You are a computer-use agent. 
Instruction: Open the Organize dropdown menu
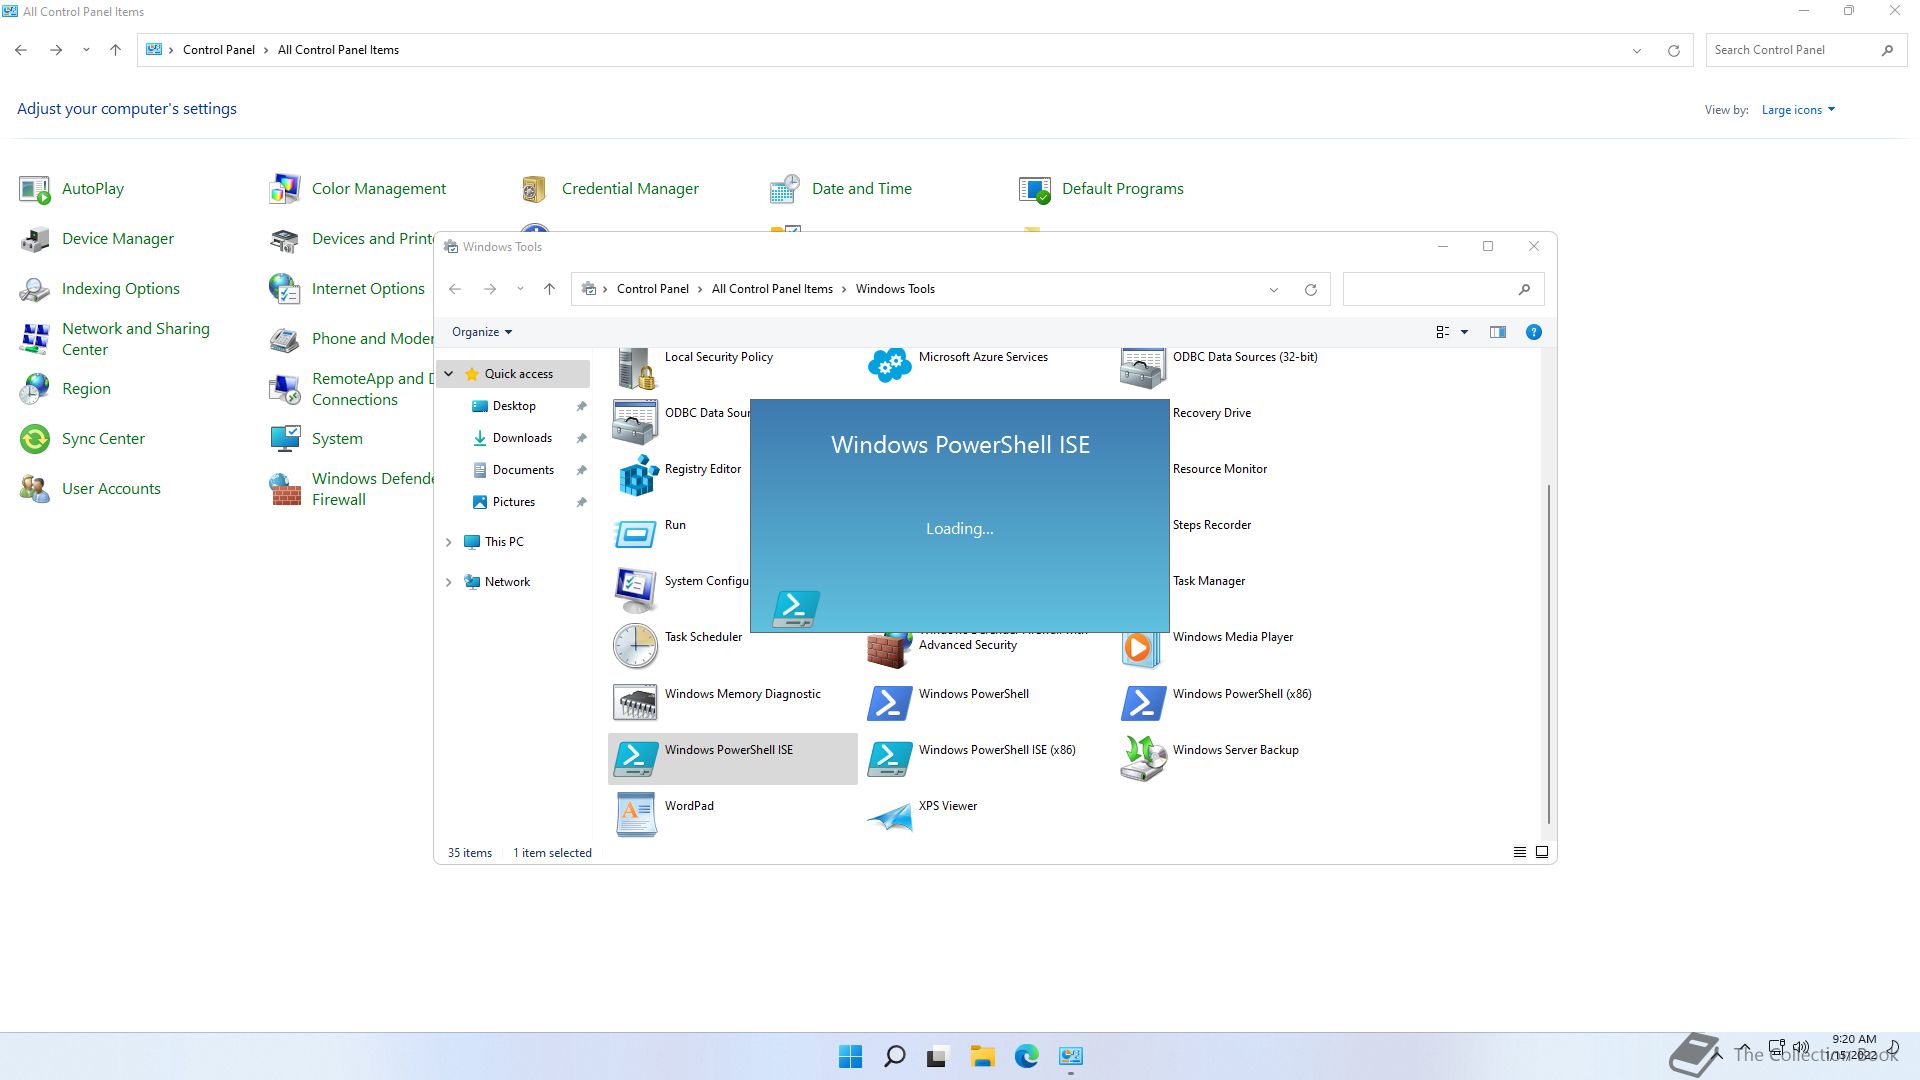pos(482,332)
